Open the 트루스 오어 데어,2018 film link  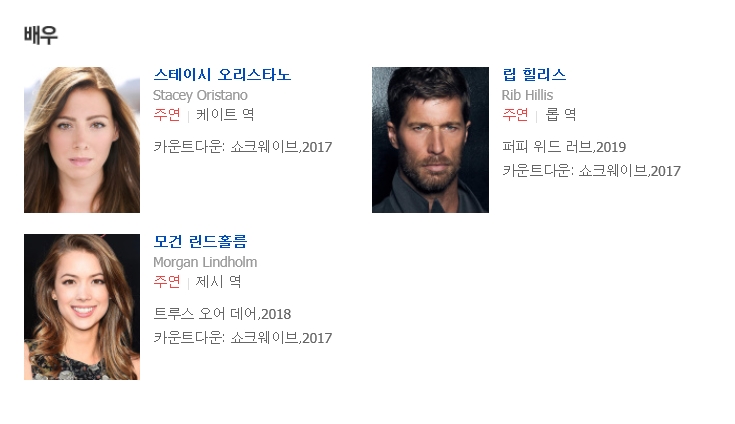pyautogui.click(x=222, y=314)
